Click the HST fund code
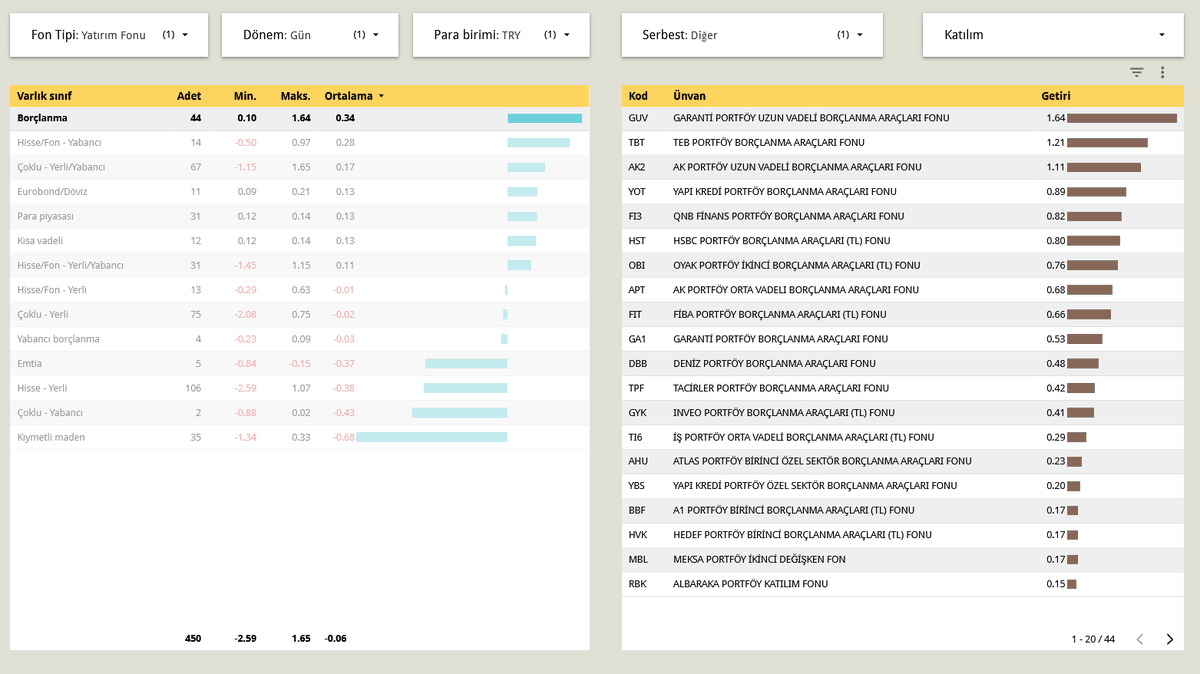 tap(637, 241)
